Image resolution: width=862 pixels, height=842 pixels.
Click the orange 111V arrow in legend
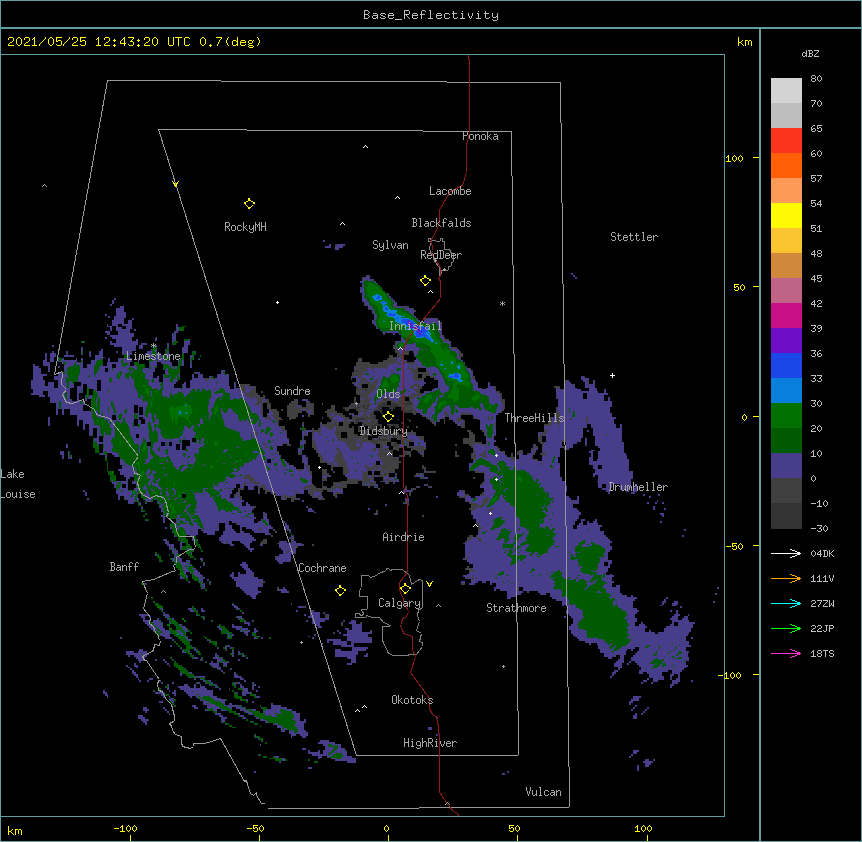point(786,578)
